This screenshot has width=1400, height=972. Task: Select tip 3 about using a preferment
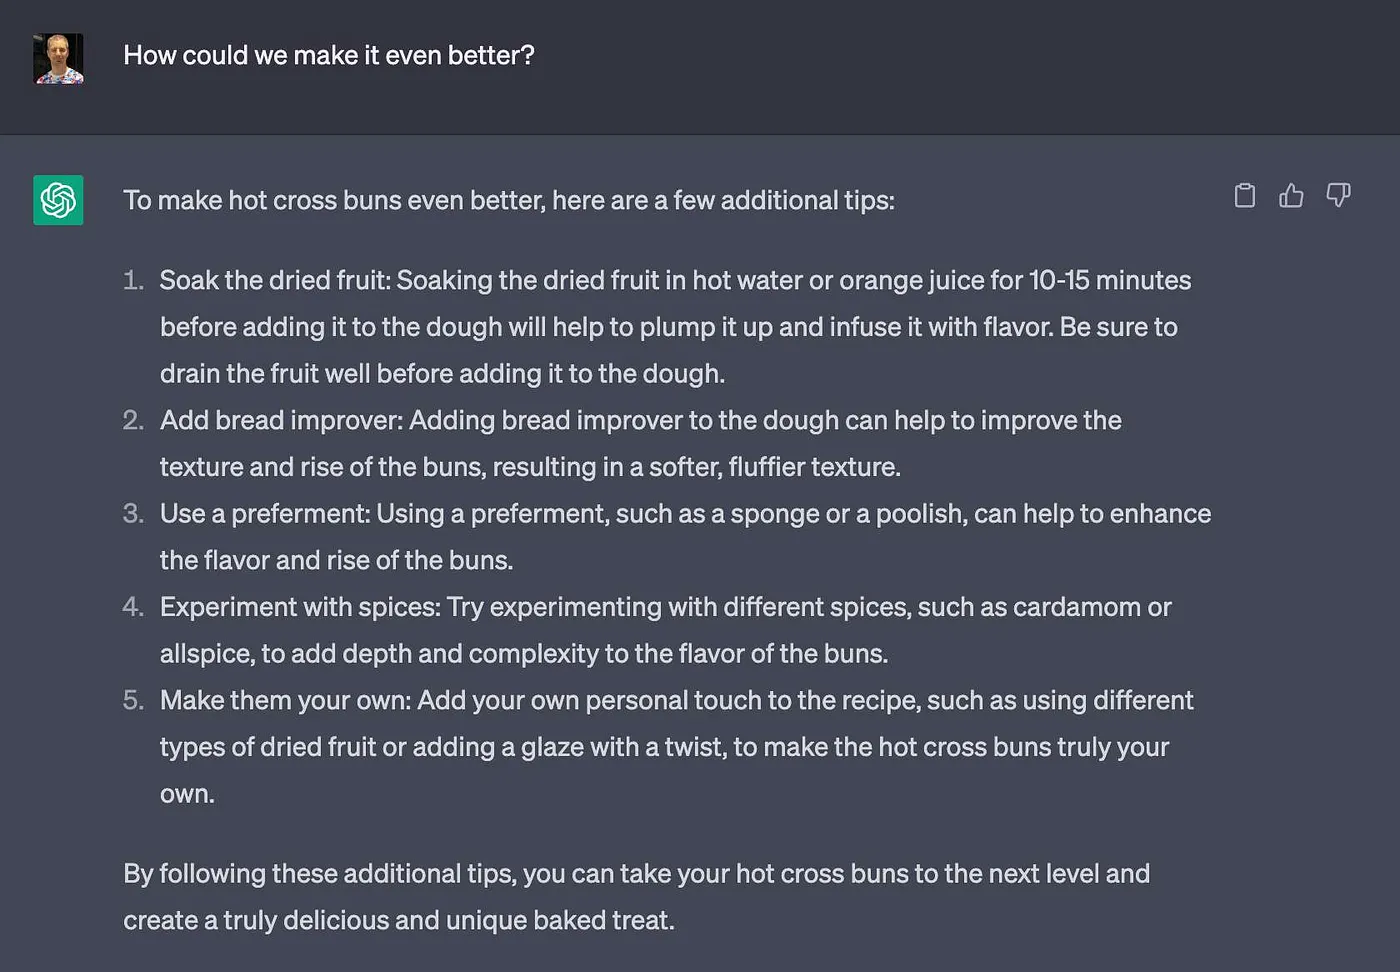click(685, 536)
